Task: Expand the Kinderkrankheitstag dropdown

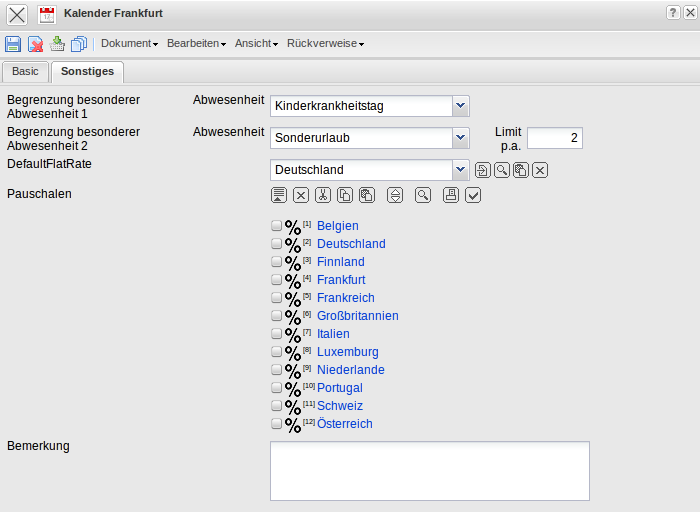Action: [460, 105]
